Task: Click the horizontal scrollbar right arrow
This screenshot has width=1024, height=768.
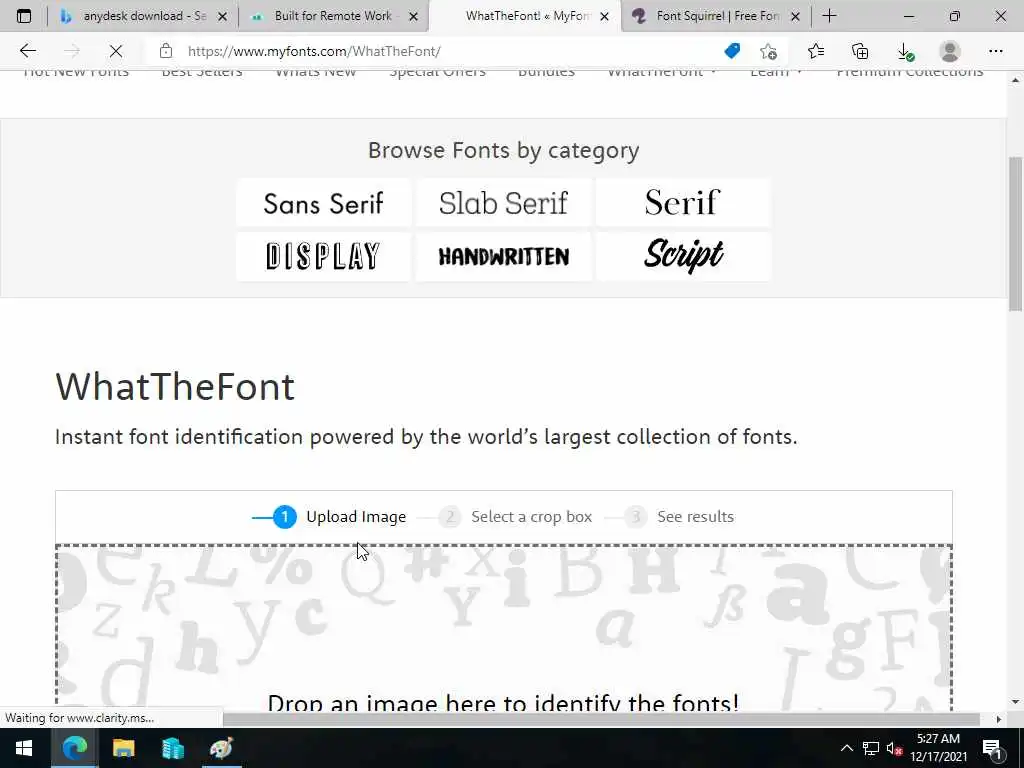Action: tap(999, 719)
